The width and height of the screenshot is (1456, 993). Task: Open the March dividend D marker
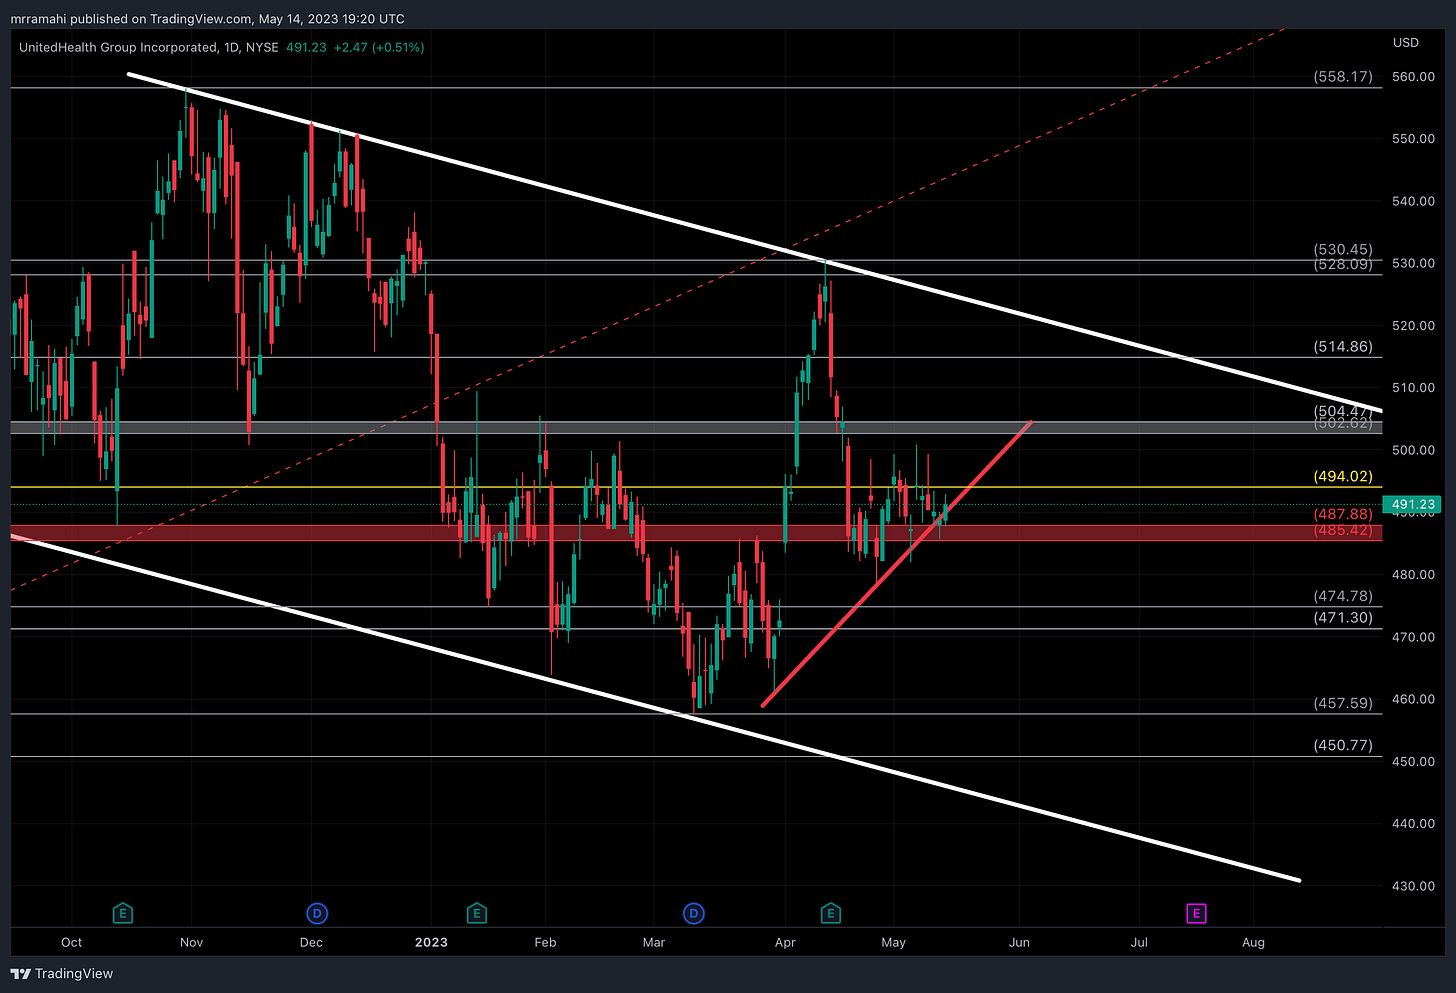693,913
